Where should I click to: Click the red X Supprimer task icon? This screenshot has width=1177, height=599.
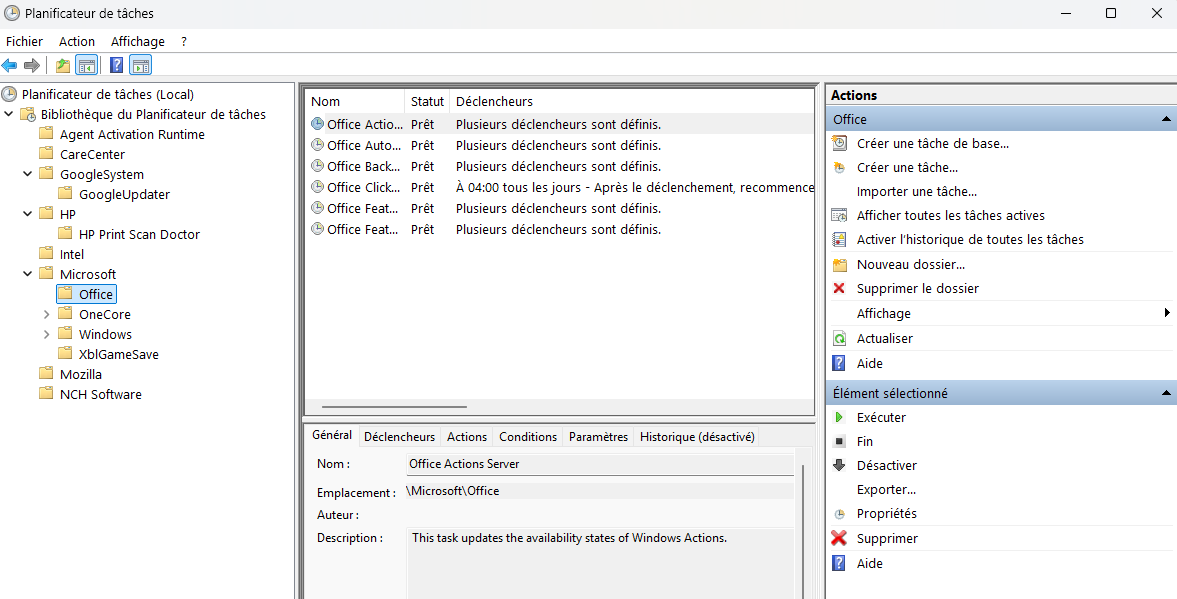839,538
